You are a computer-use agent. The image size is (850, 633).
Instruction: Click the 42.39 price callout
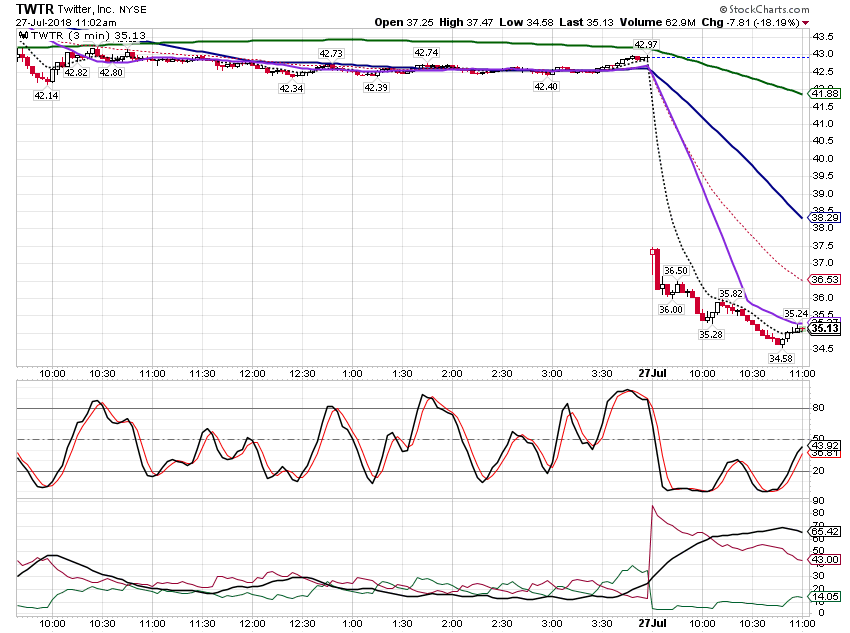[376, 87]
